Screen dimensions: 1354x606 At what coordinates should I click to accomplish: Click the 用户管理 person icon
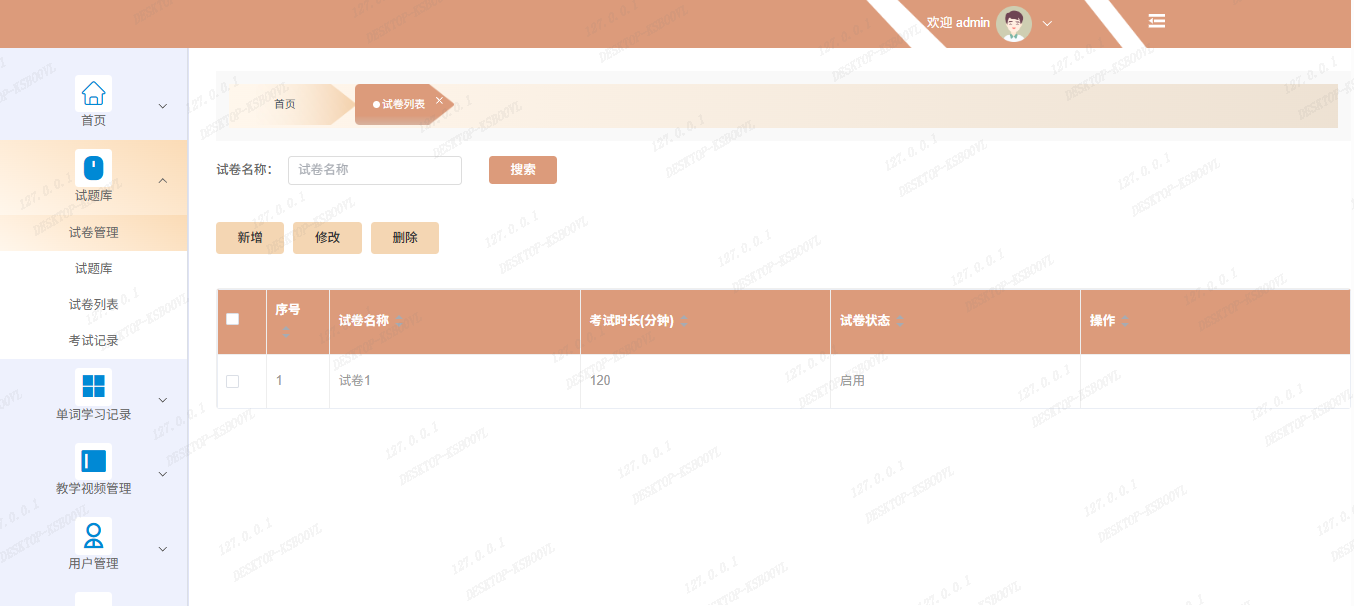point(93,535)
